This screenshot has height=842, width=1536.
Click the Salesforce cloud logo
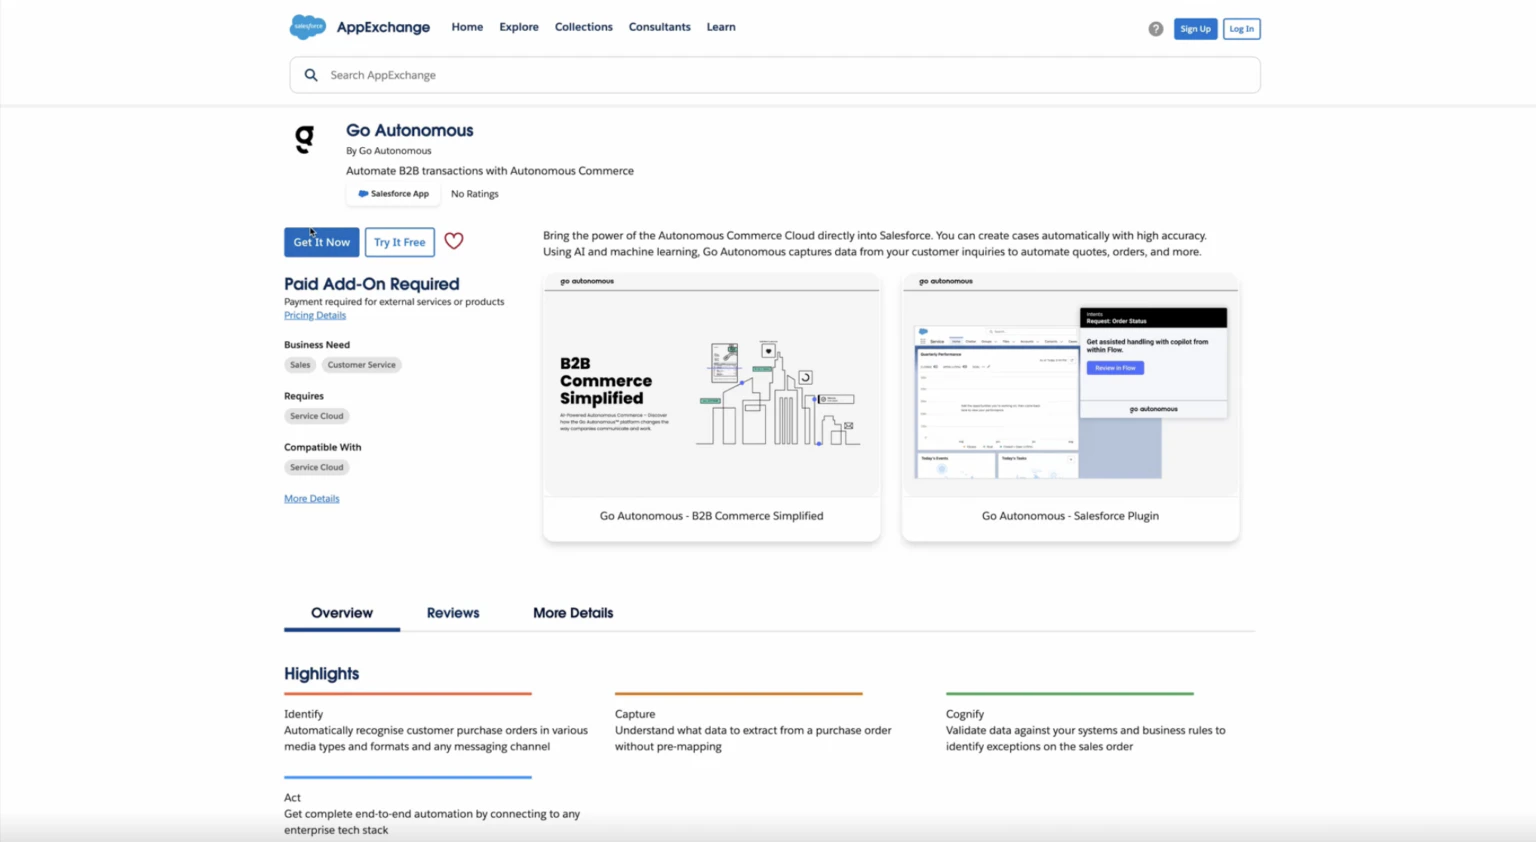pos(307,27)
